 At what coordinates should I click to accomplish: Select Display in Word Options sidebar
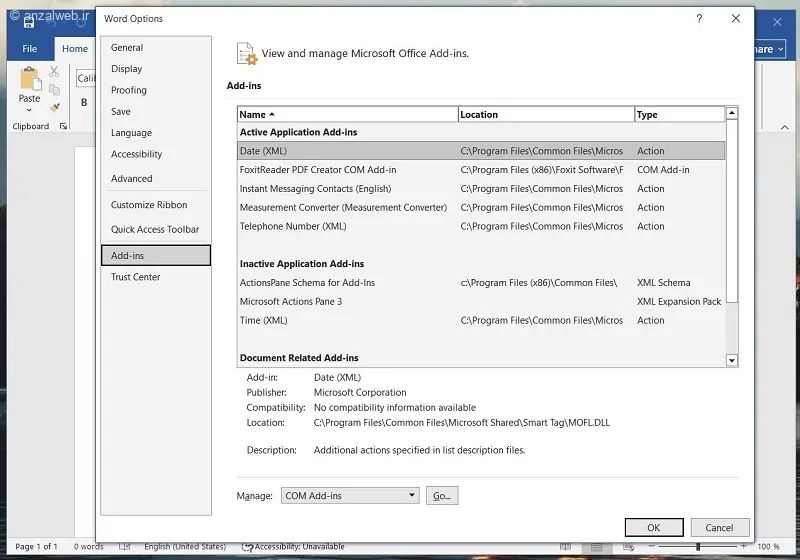(156, 69)
